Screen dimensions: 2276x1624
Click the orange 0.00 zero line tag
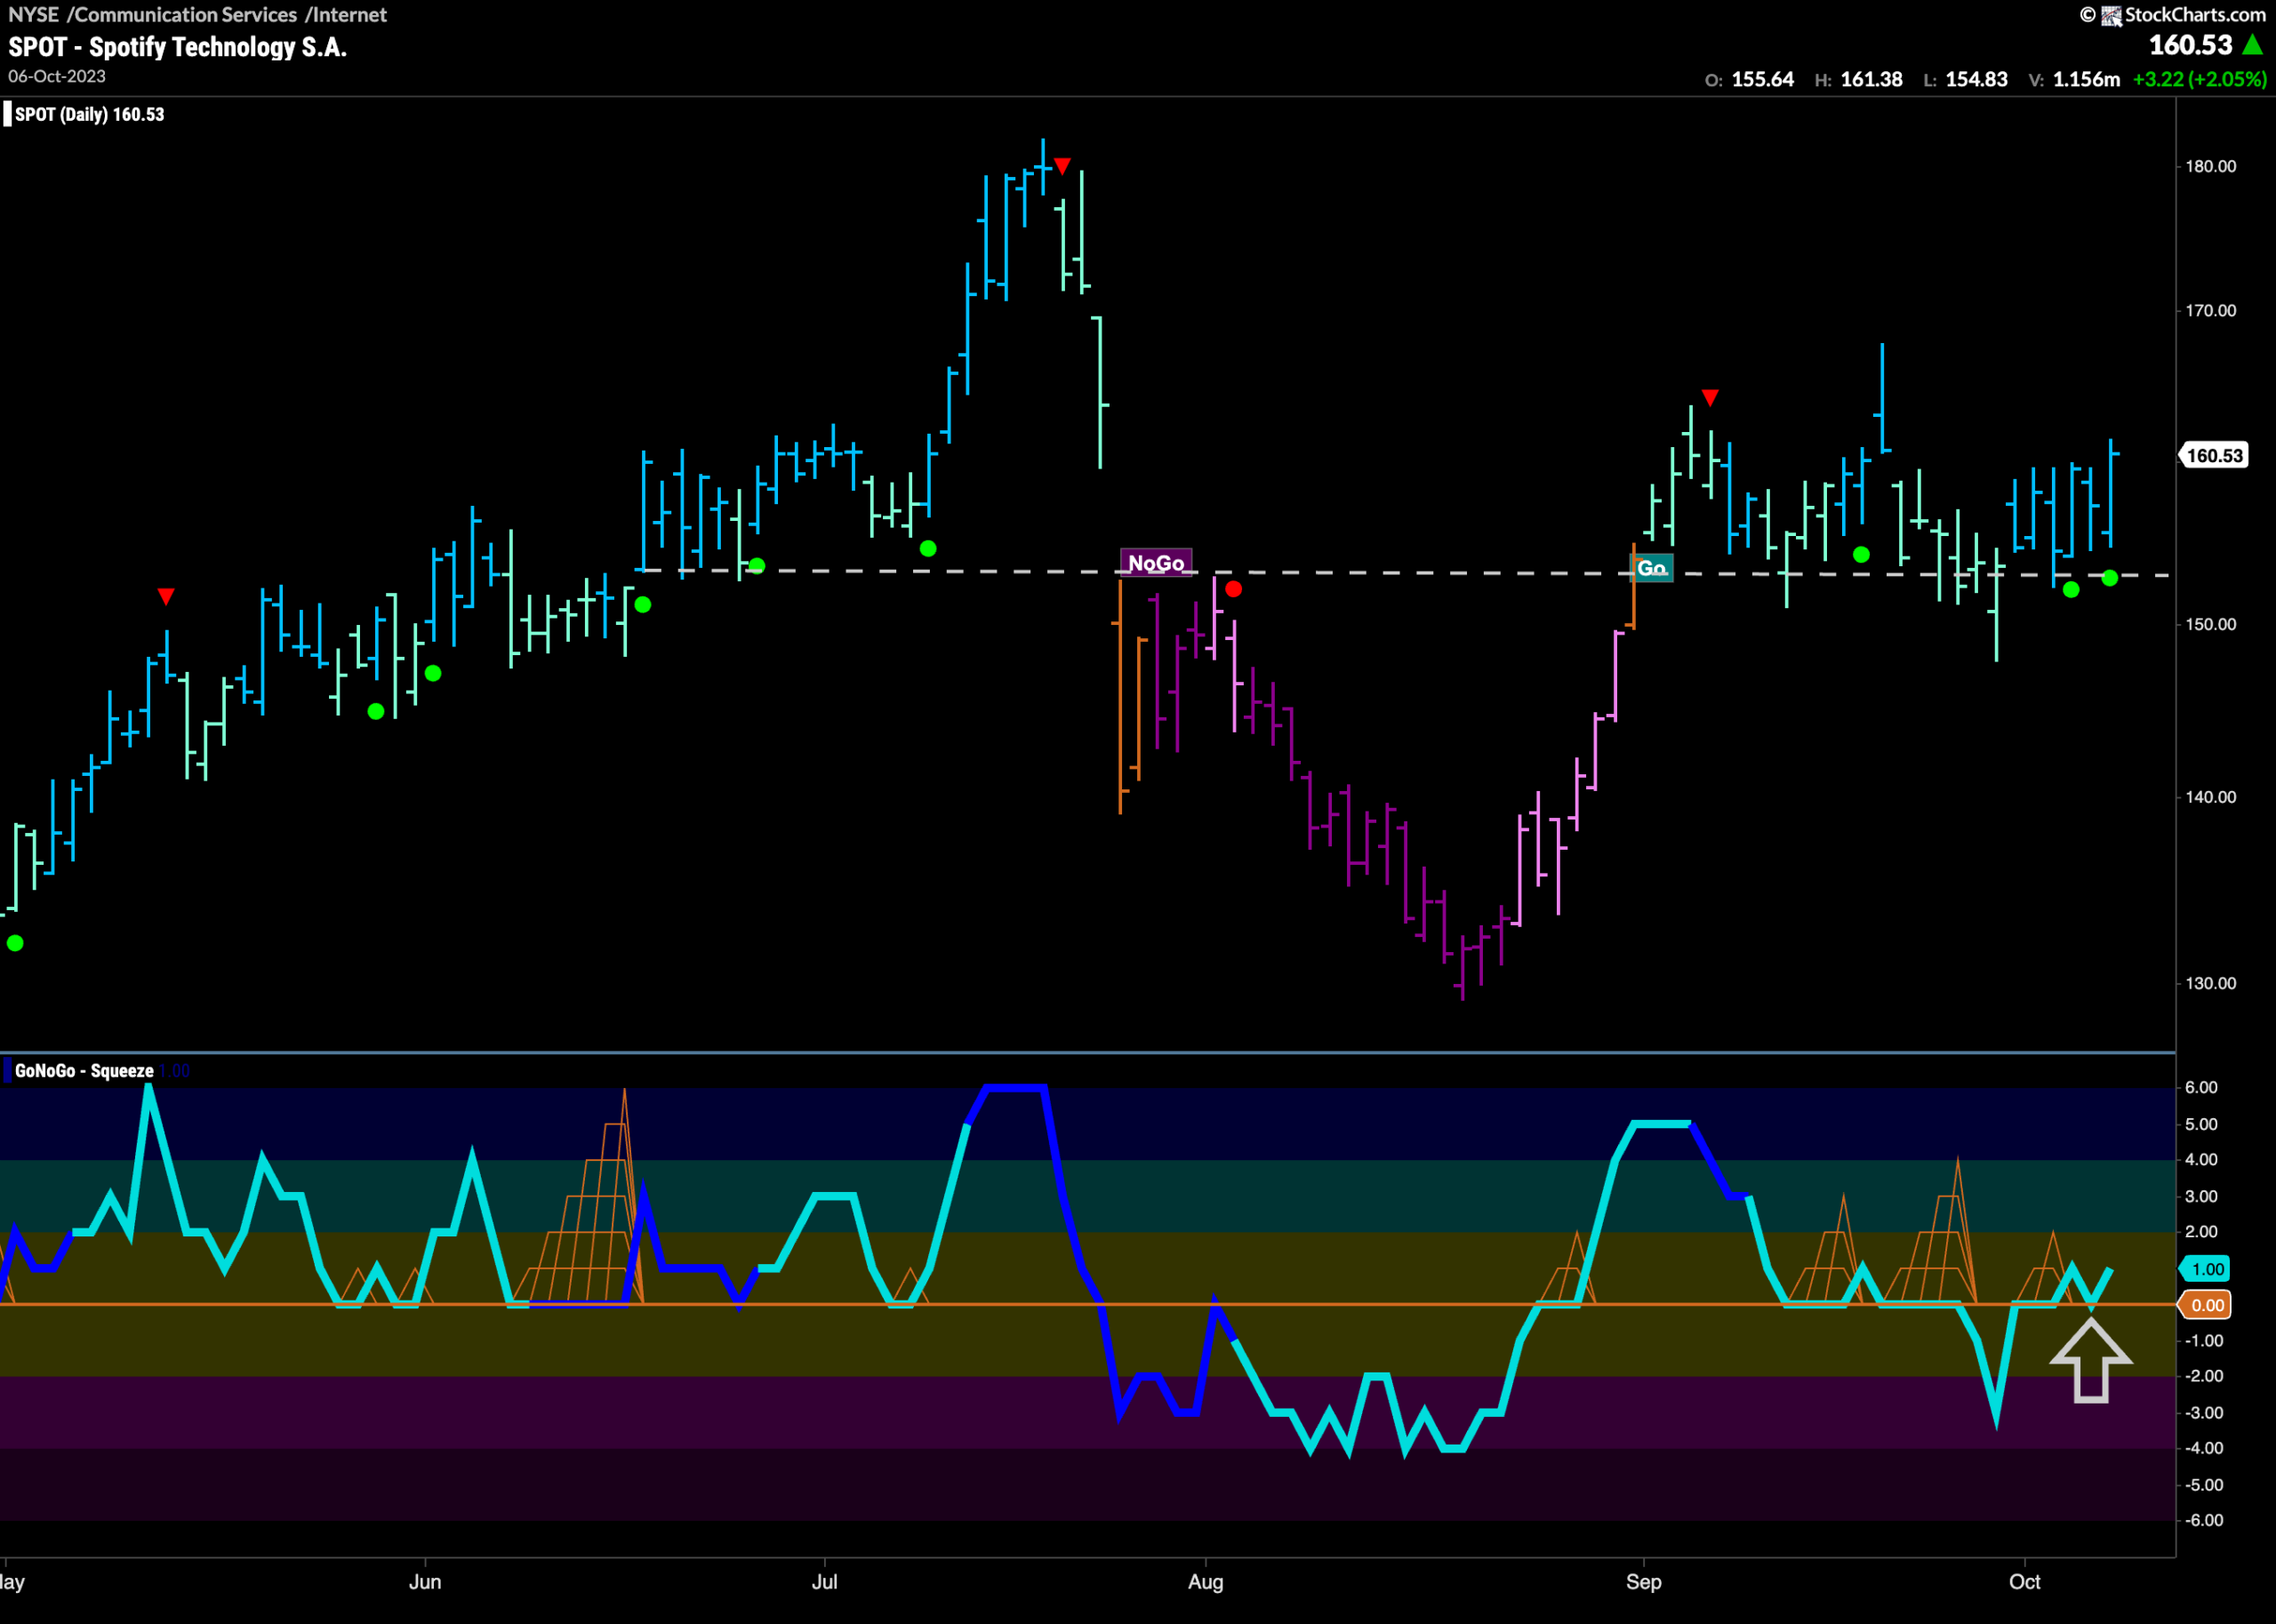2207,1305
